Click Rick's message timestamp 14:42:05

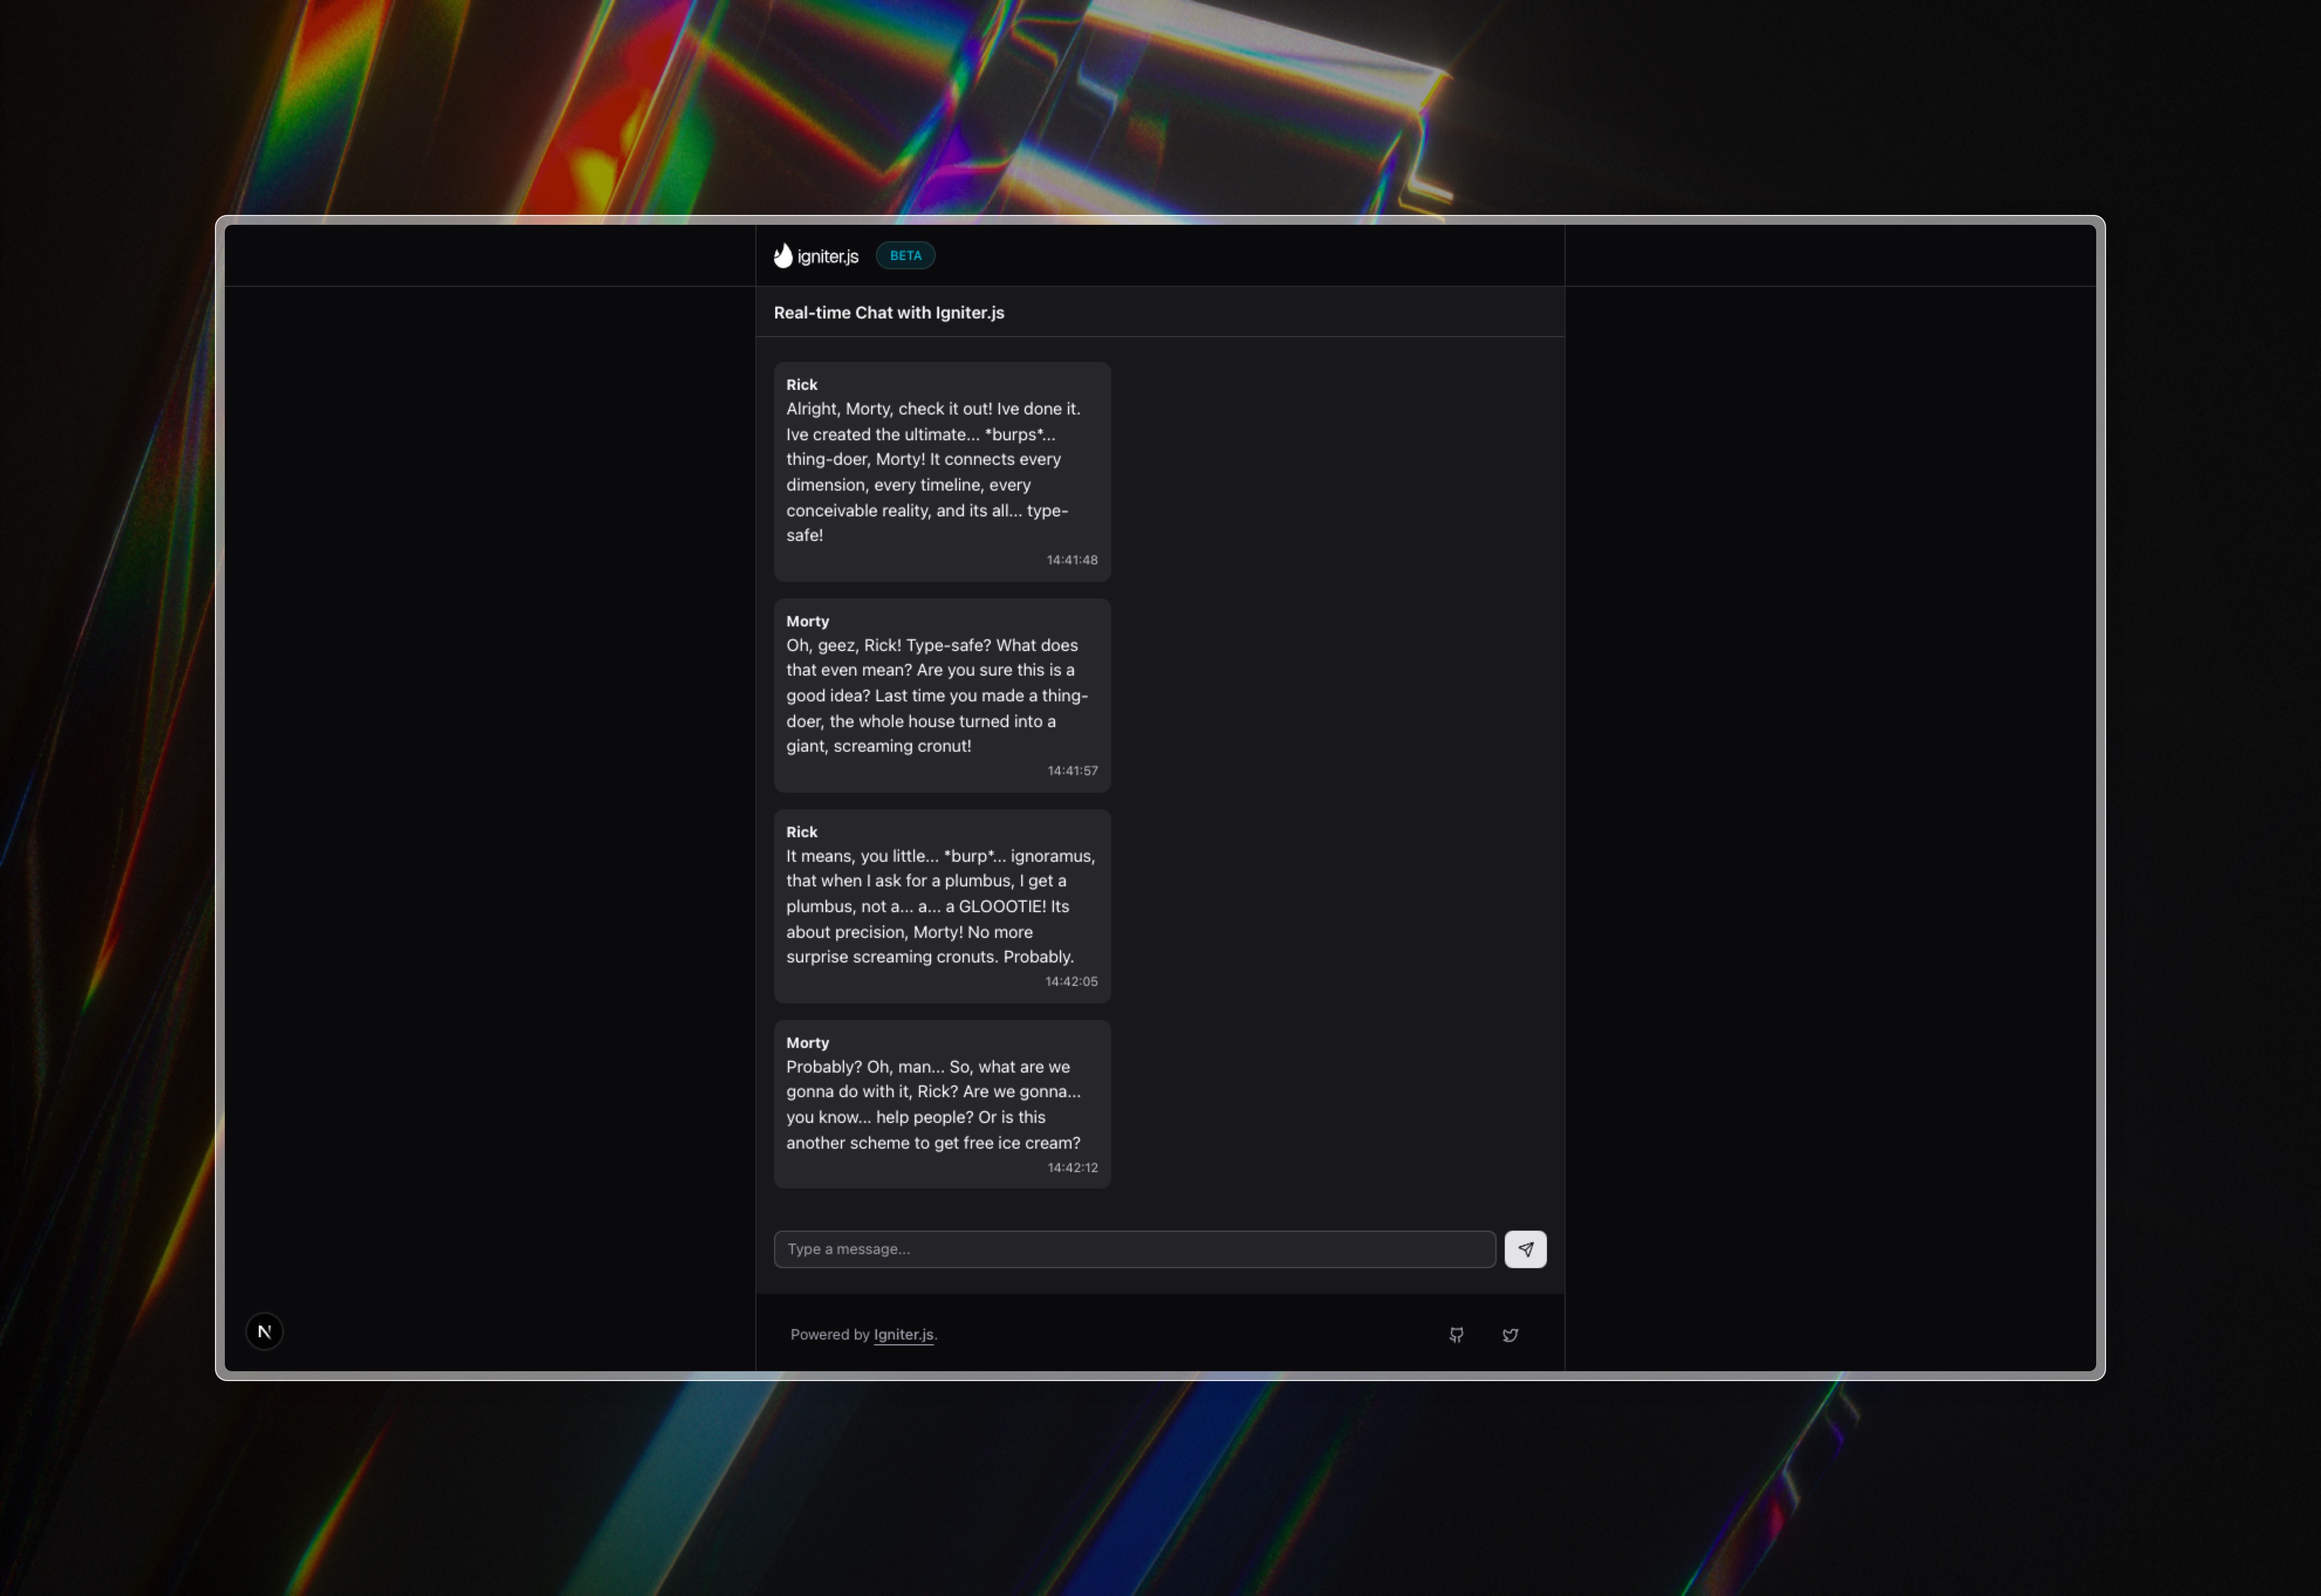pyautogui.click(x=1071, y=982)
